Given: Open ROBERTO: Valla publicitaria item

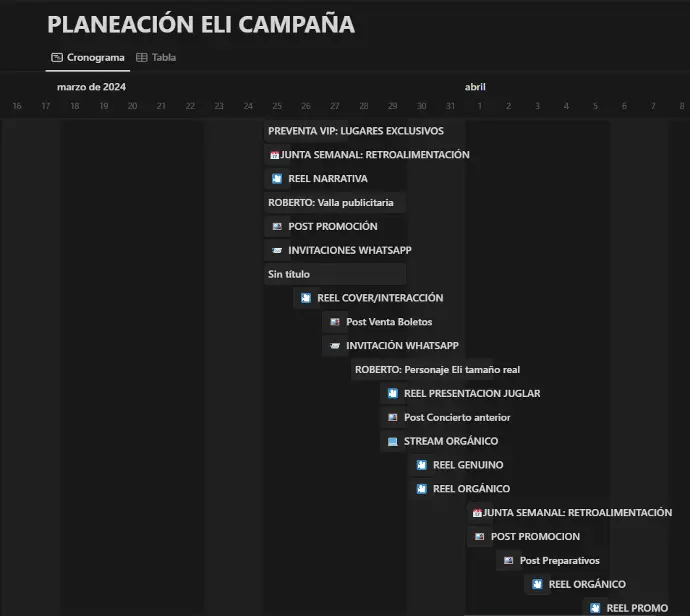Looking at the screenshot, I should (x=335, y=203).
